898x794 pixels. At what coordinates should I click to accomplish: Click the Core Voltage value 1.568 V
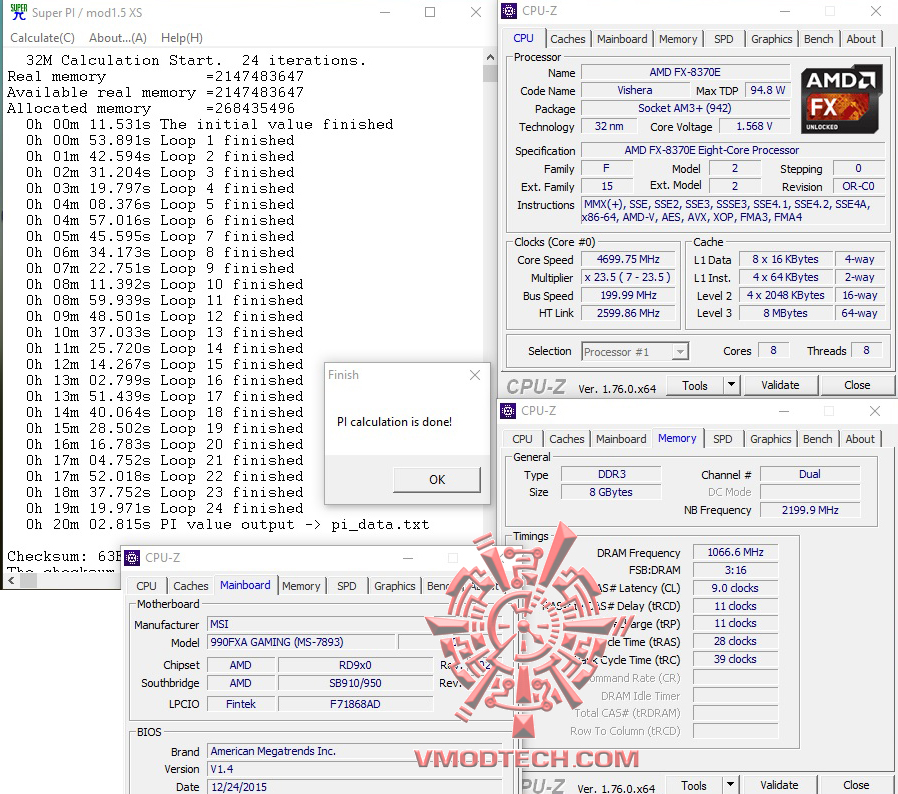[x=754, y=126]
